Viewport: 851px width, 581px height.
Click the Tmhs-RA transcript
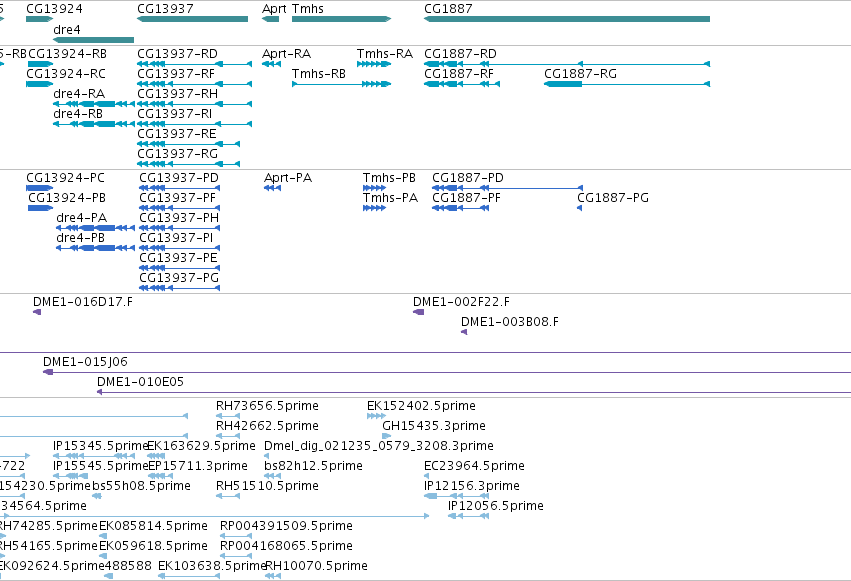[374, 64]
